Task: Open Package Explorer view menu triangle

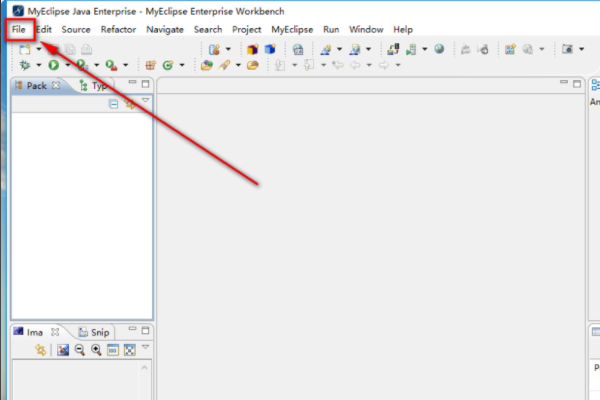Action: pos(145,100)
